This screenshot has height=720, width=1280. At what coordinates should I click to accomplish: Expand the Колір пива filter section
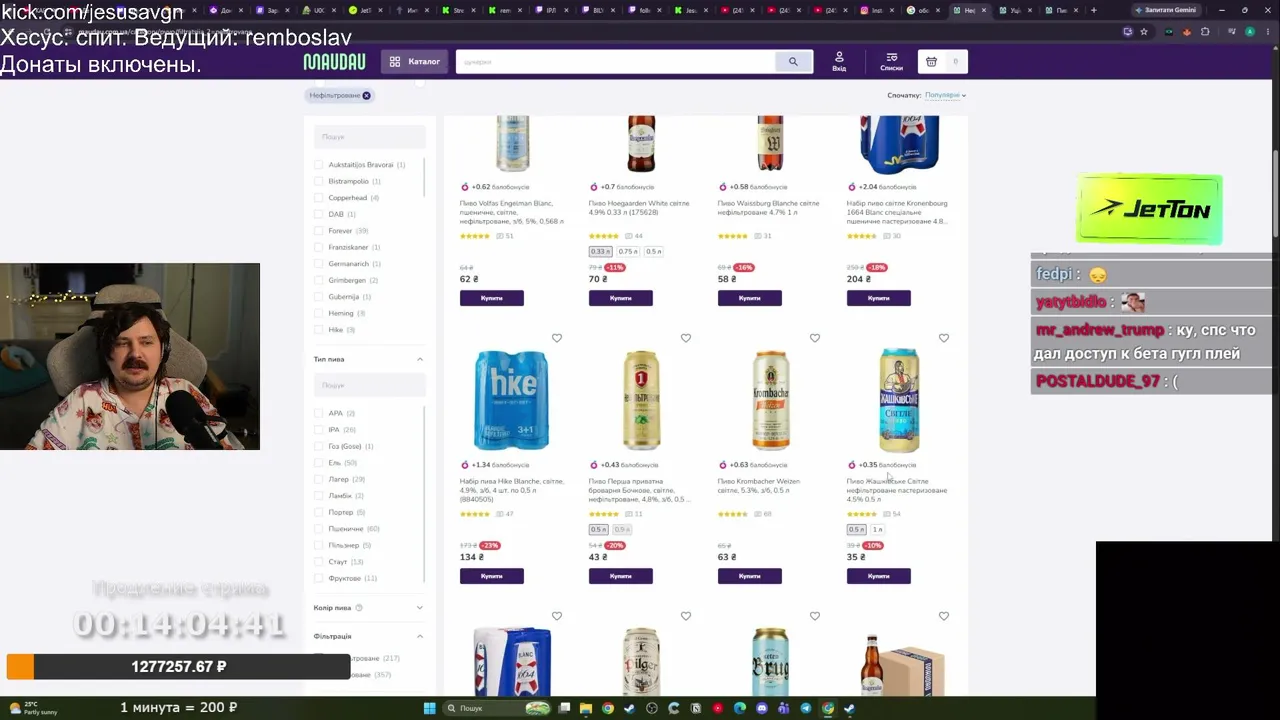[419, 607]
